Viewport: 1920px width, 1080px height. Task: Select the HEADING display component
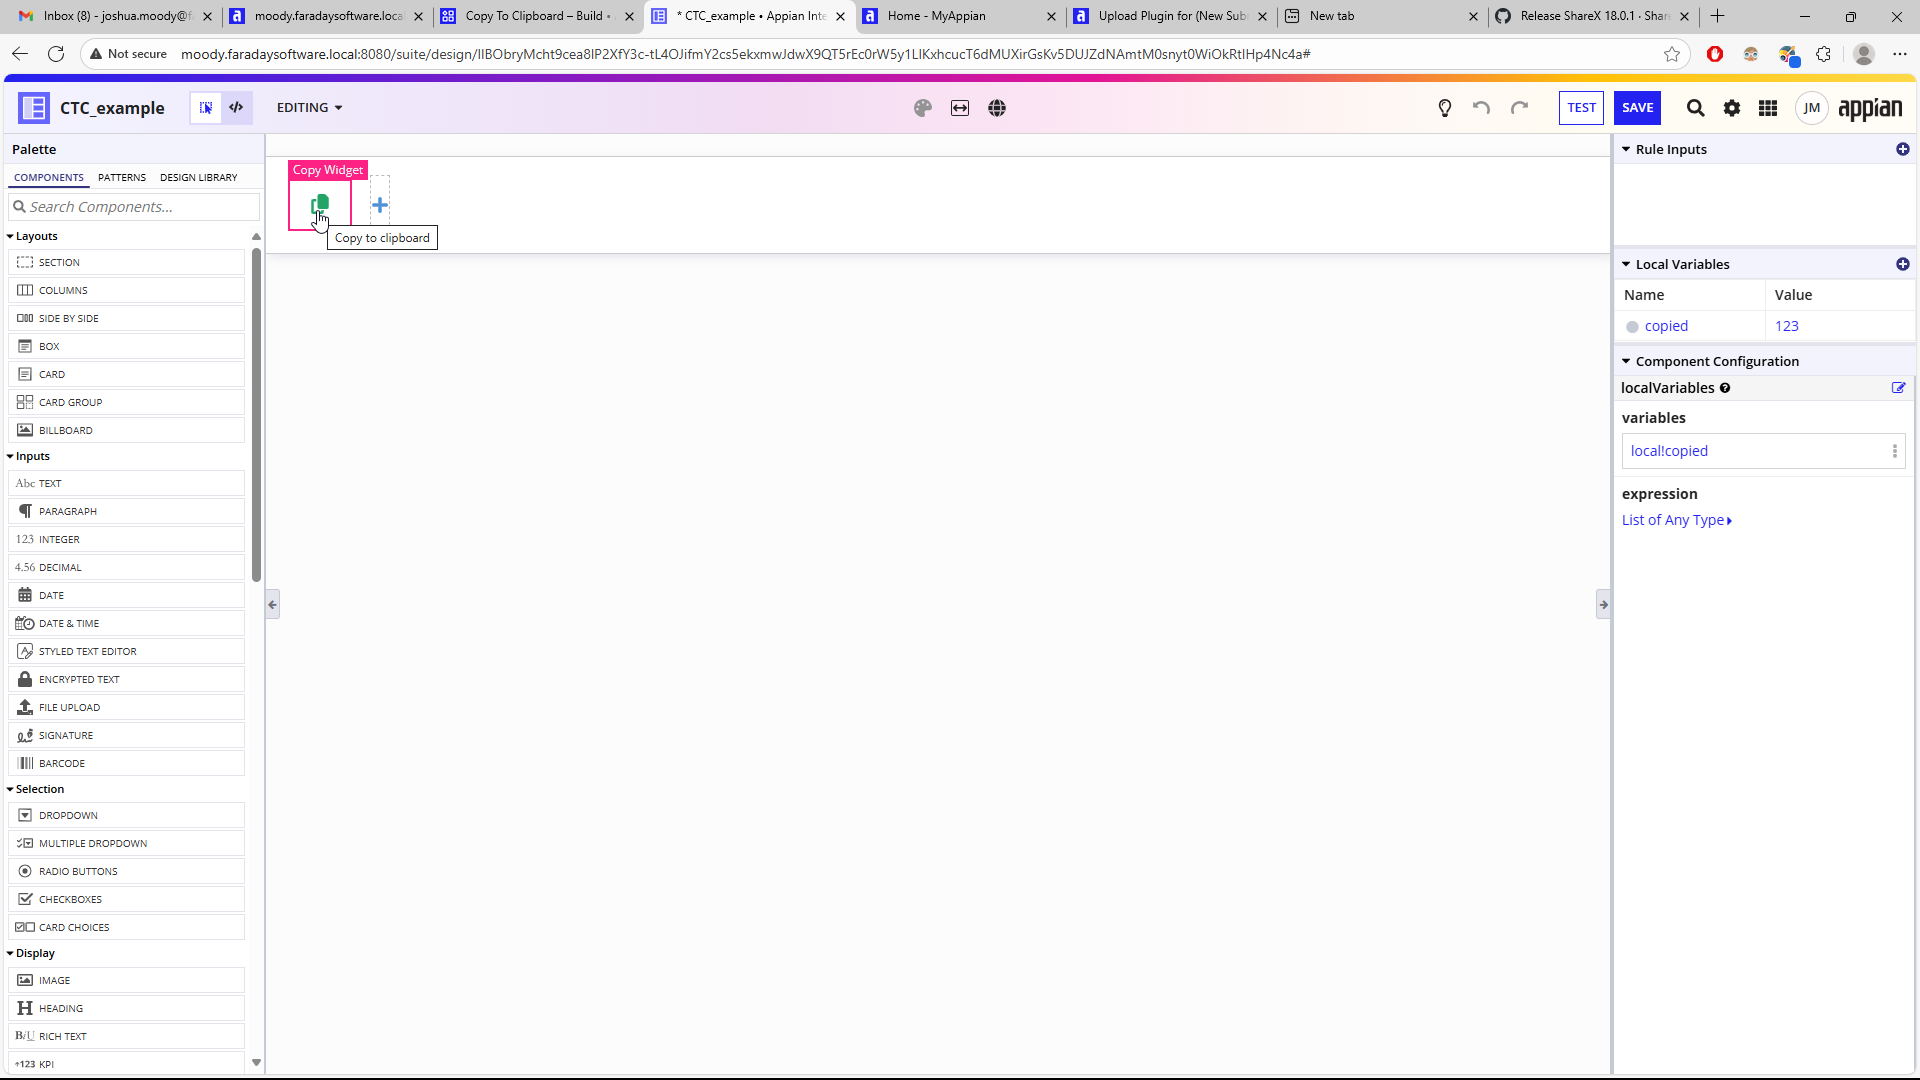coord(126,1009)
